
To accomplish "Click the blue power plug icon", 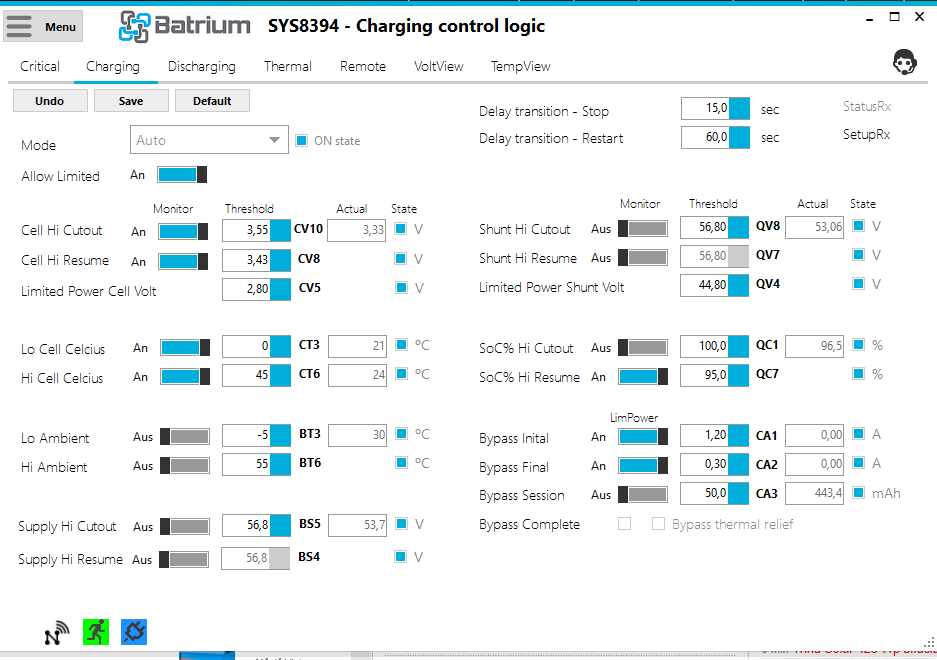I will click(134, 631).
